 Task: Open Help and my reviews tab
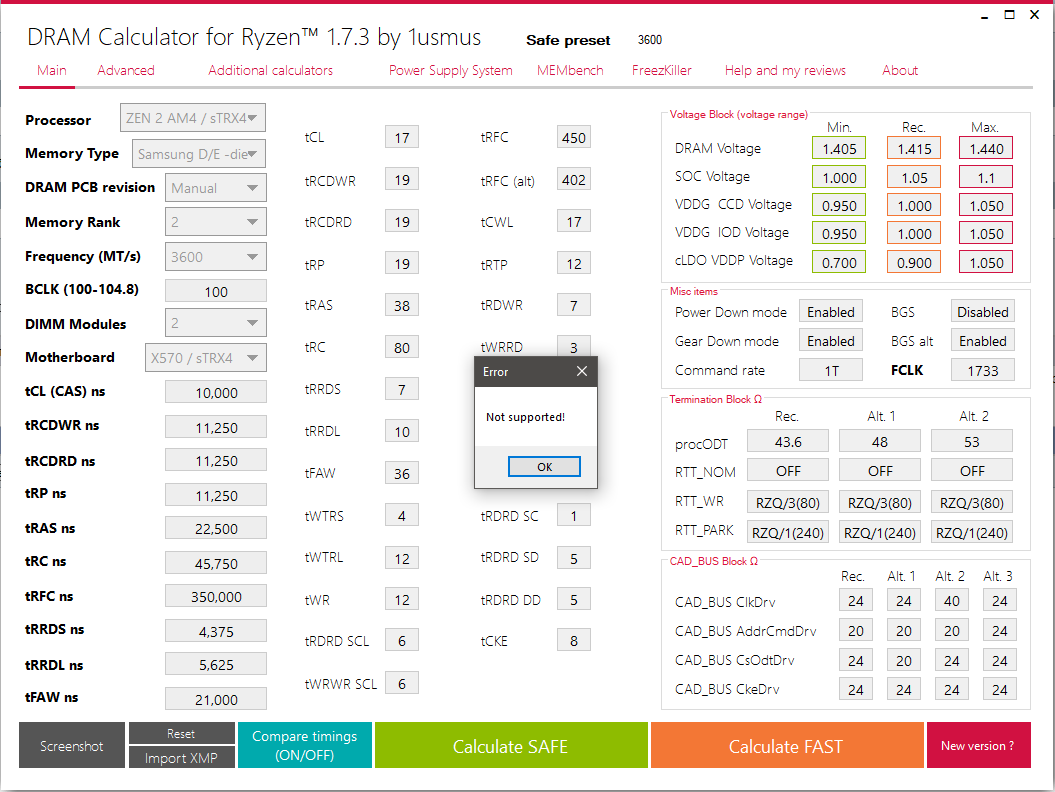point(785,71)
